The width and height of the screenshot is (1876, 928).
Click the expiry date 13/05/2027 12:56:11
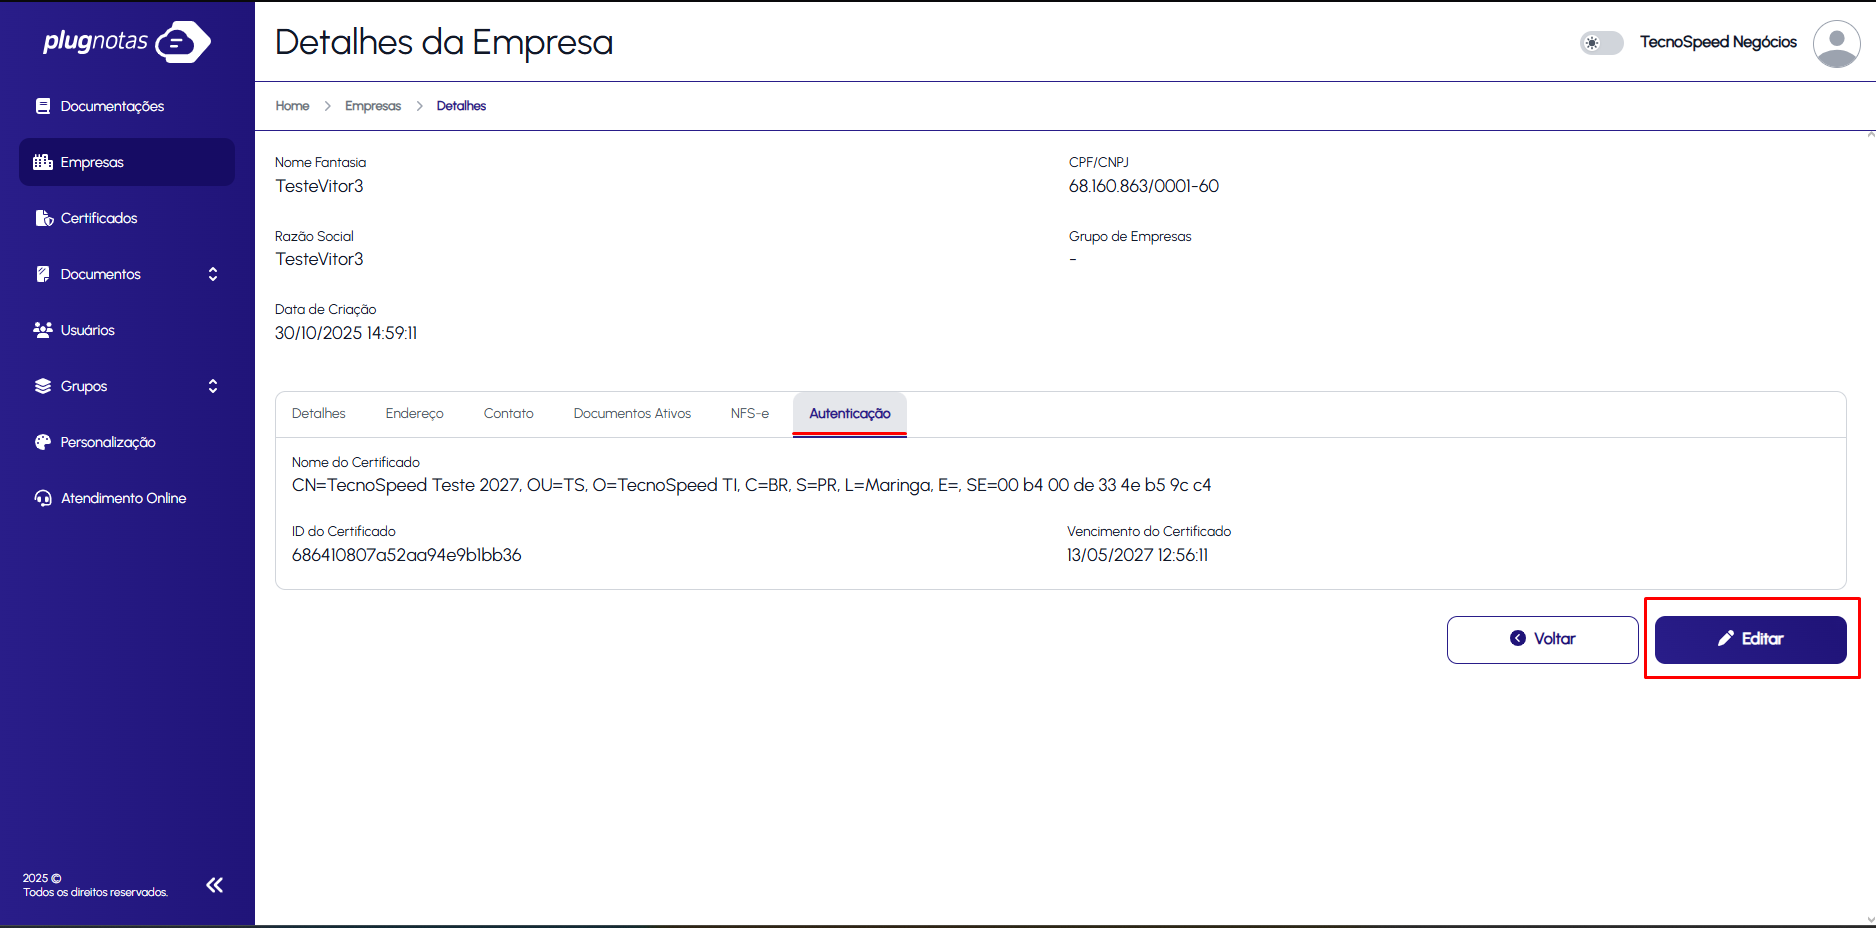pyautogui.click(x=1138, y=555)
